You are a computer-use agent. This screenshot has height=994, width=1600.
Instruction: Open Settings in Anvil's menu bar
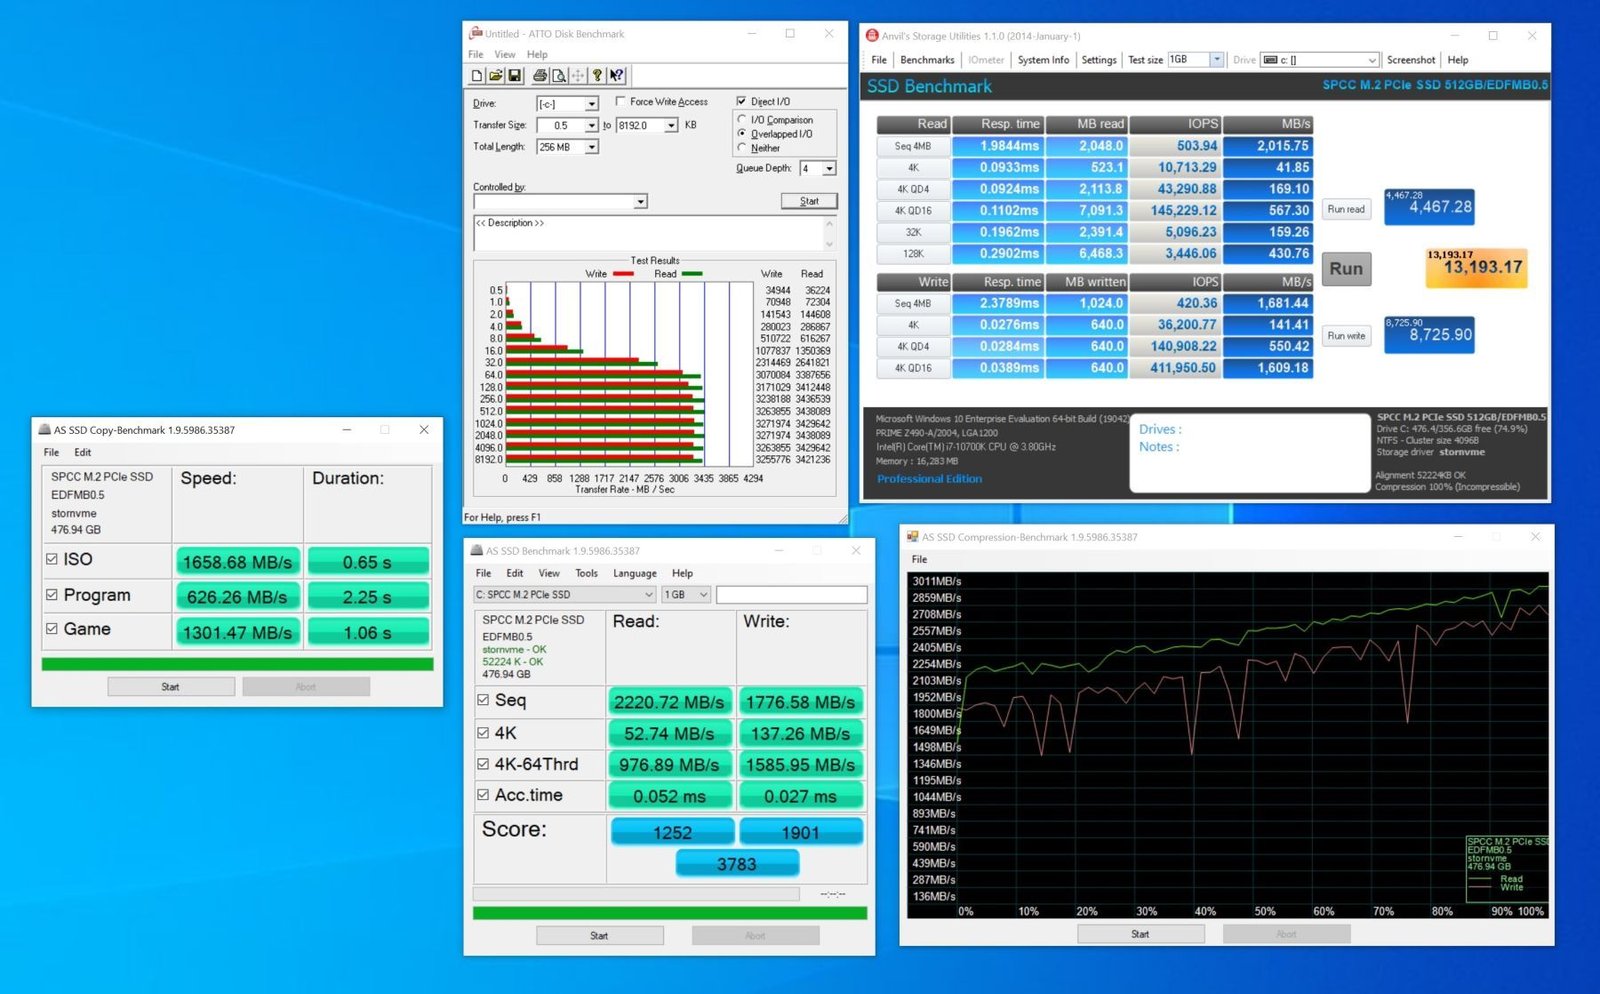click(1099, 60)
